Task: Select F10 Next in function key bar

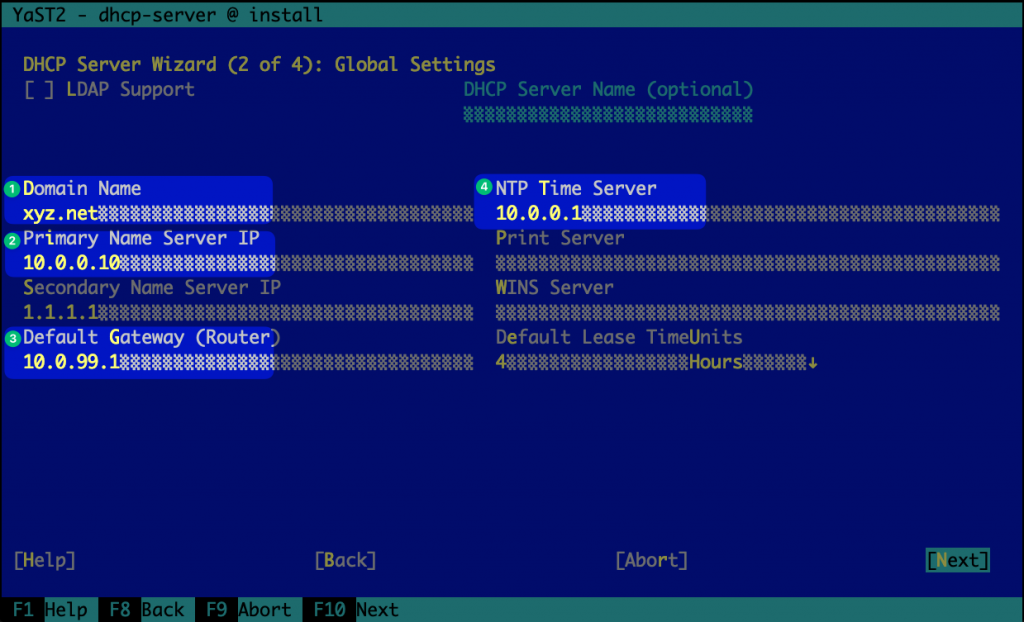Action: click(356, 610)
